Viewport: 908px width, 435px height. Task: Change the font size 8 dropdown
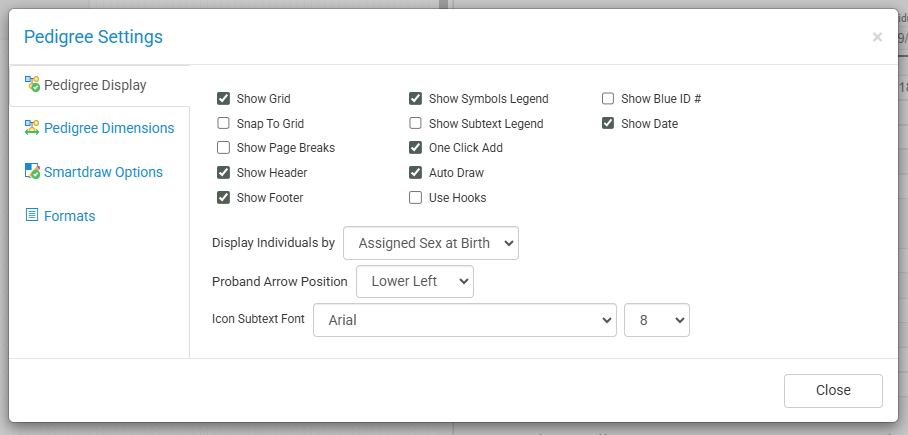pyautogui.click(x=657, y=321)
